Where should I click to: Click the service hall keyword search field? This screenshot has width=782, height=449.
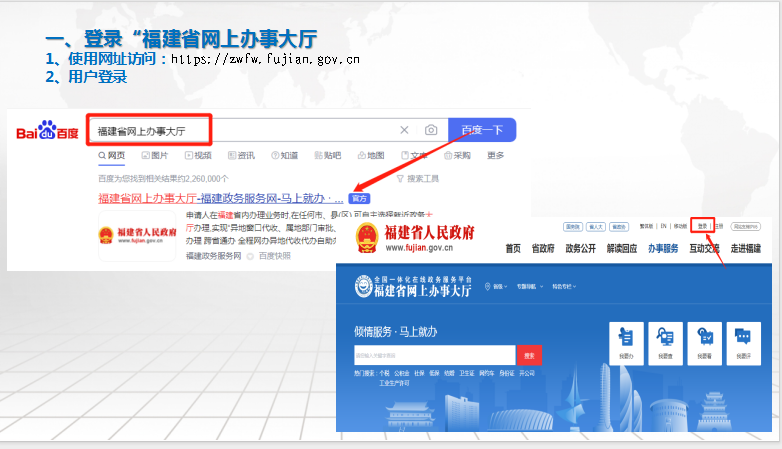pos(434,355)
